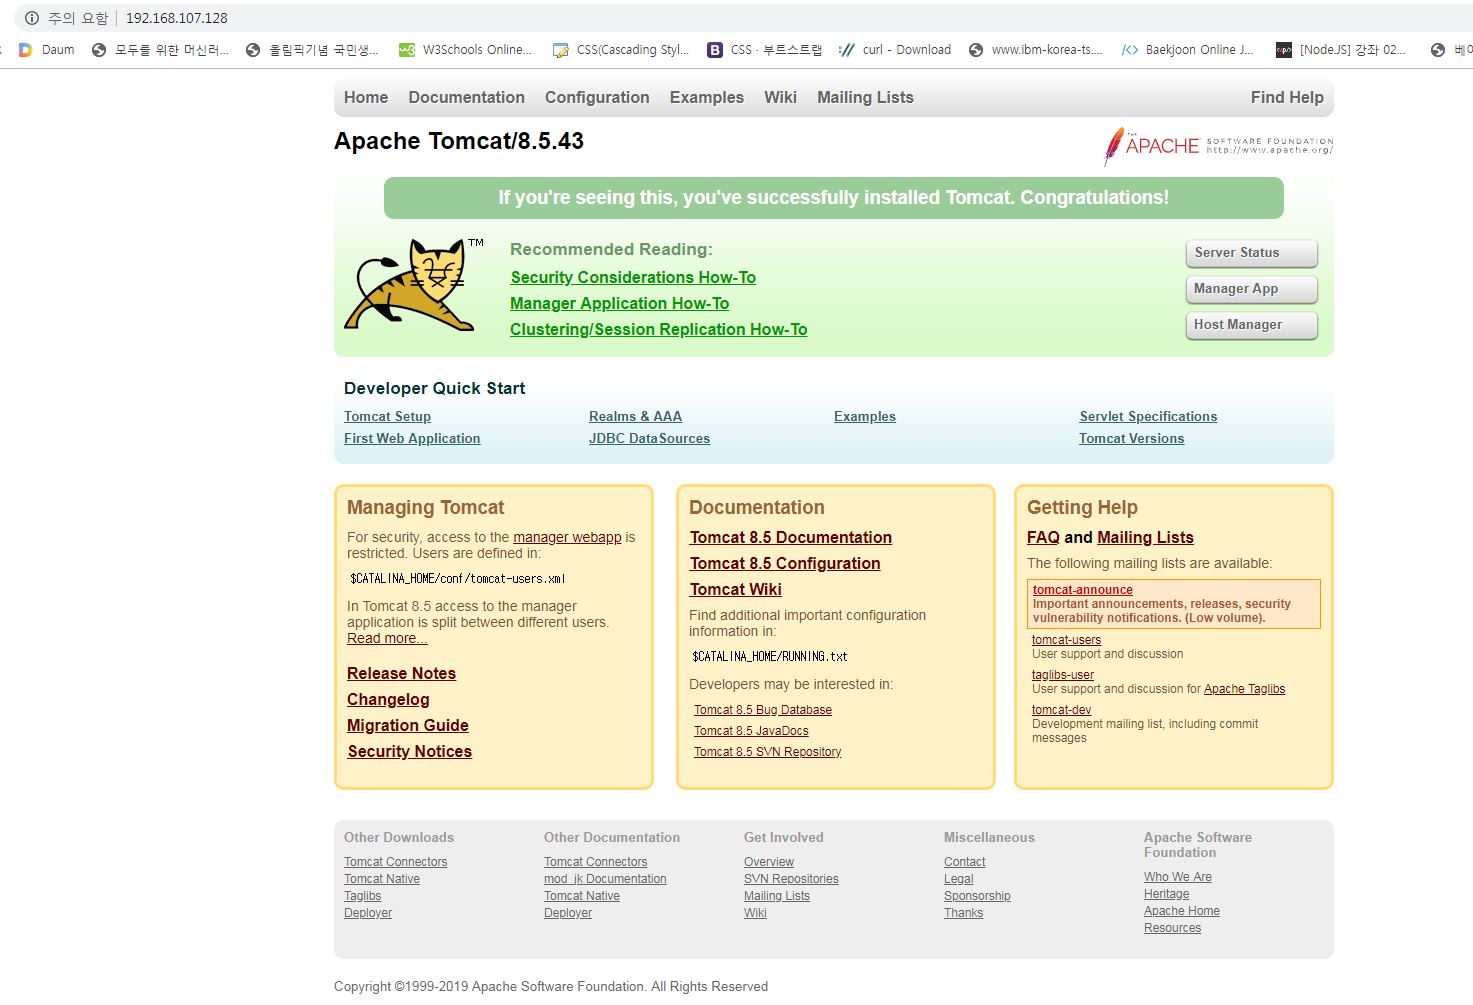Open Clustering/Session Replication How-To link

coord(658,330)
